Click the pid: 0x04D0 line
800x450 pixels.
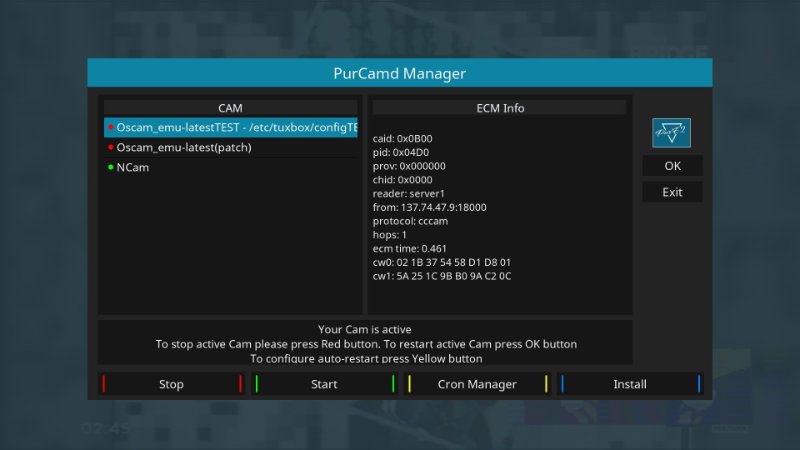click(401, 152)
